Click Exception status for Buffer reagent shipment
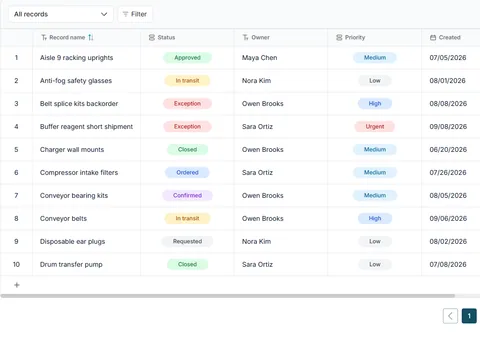The width and height of the screenshot is (480, 360). (x=187, y=127)
